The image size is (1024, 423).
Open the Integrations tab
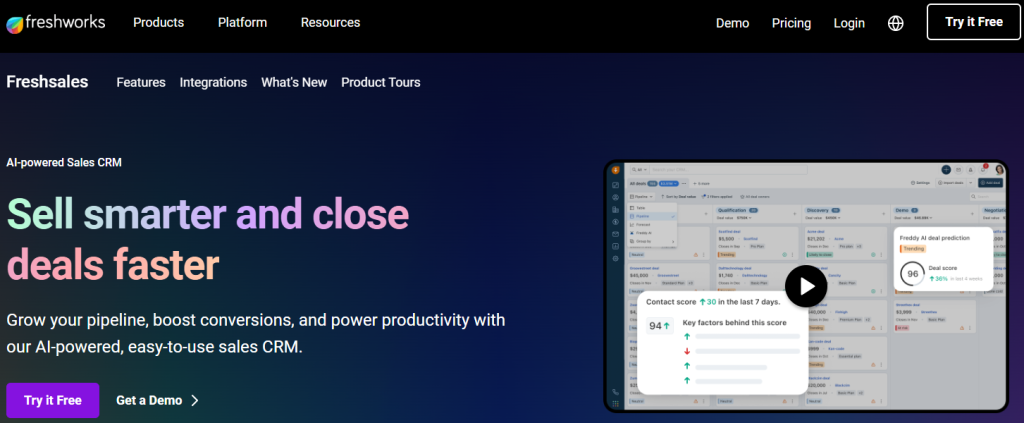point(214,83)
